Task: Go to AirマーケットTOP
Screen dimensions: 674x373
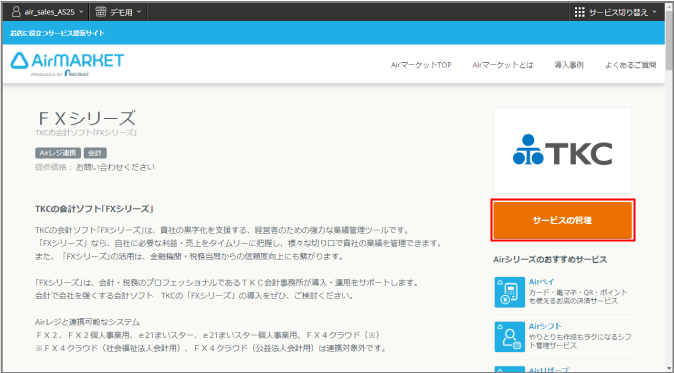Action: tap(421, 65)
